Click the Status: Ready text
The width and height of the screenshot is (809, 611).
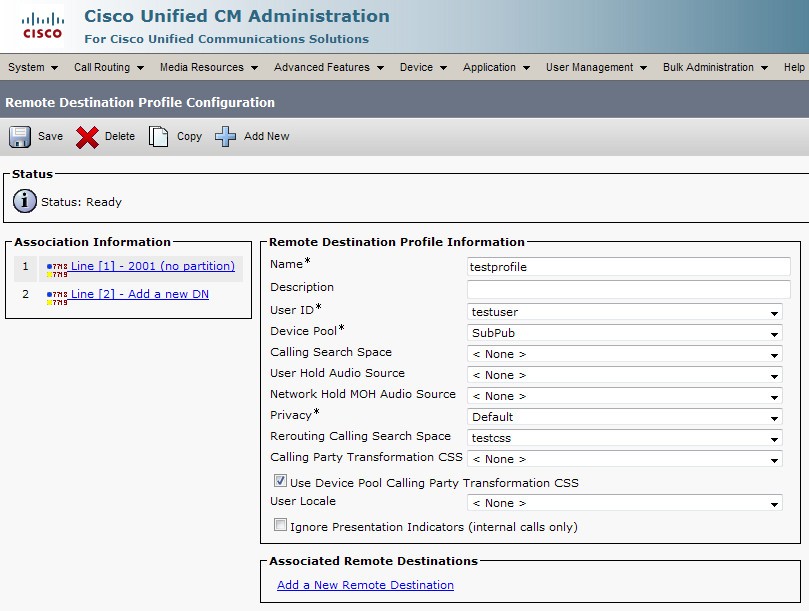tap(82, 202)
